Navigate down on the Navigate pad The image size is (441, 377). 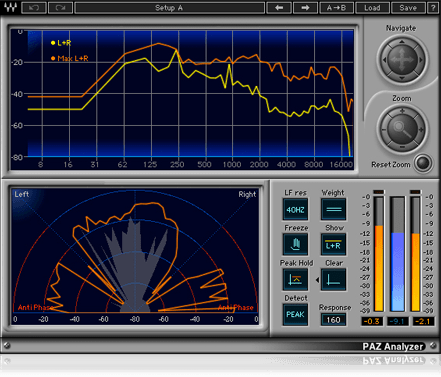402,78
